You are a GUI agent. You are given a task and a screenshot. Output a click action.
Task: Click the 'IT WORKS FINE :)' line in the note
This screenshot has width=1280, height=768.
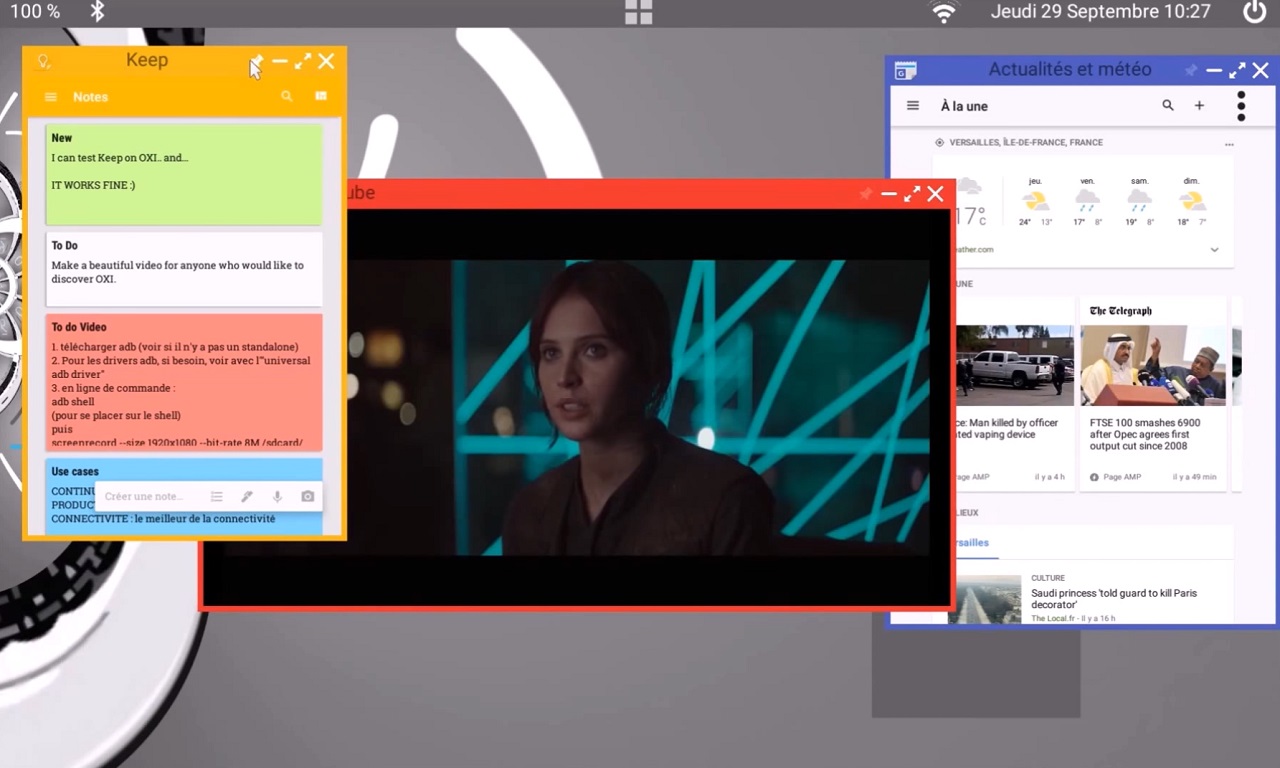[93, 185]
